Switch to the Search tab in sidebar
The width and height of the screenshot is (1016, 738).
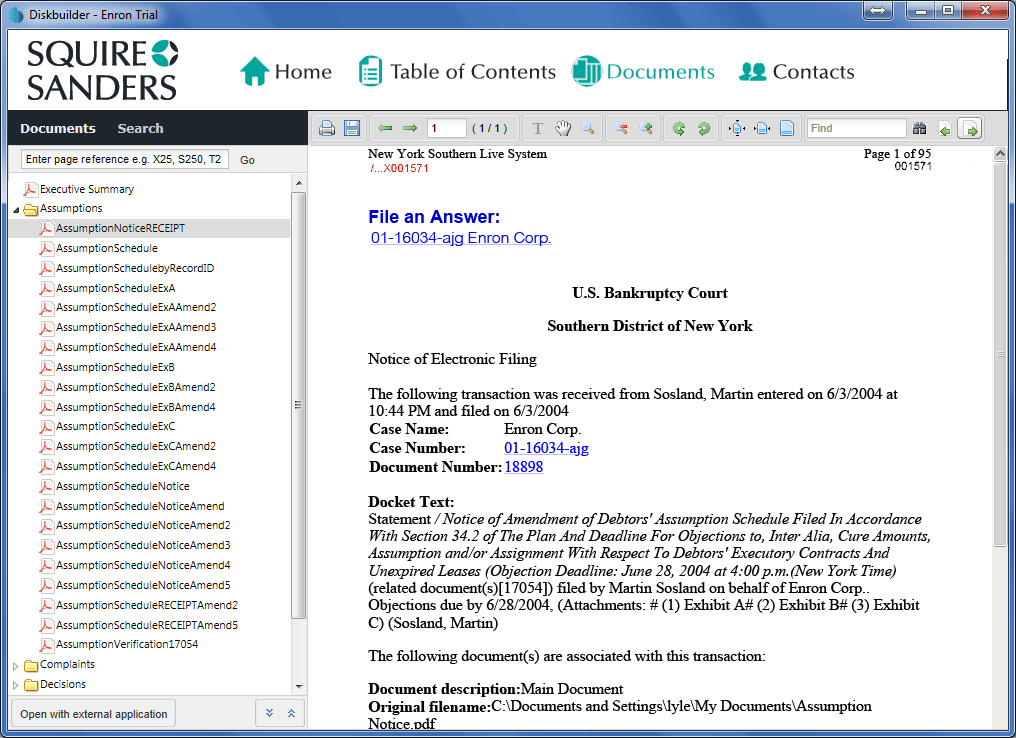pyautogui.click(x=140, y=128)
